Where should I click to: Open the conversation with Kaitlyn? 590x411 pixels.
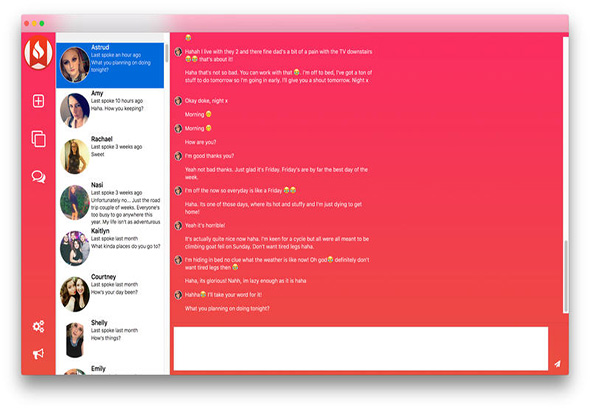point(110,248)
